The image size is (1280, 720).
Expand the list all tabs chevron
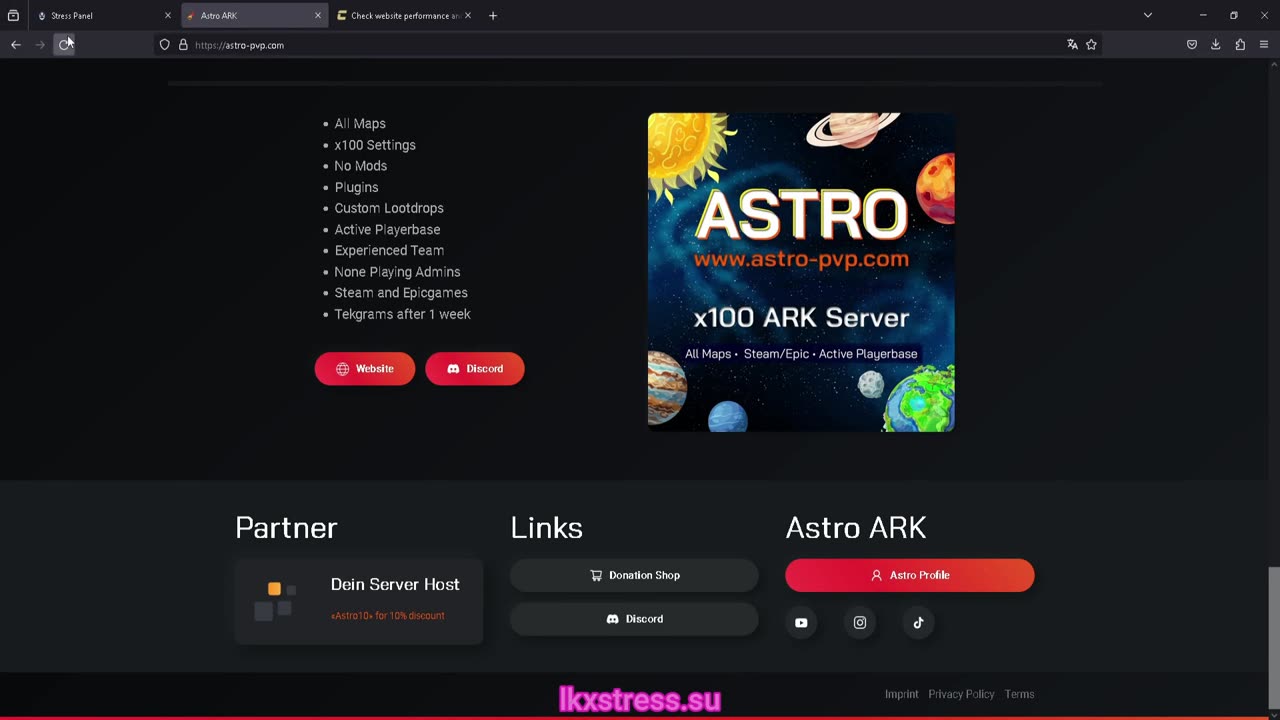[x=1148, y=16]
